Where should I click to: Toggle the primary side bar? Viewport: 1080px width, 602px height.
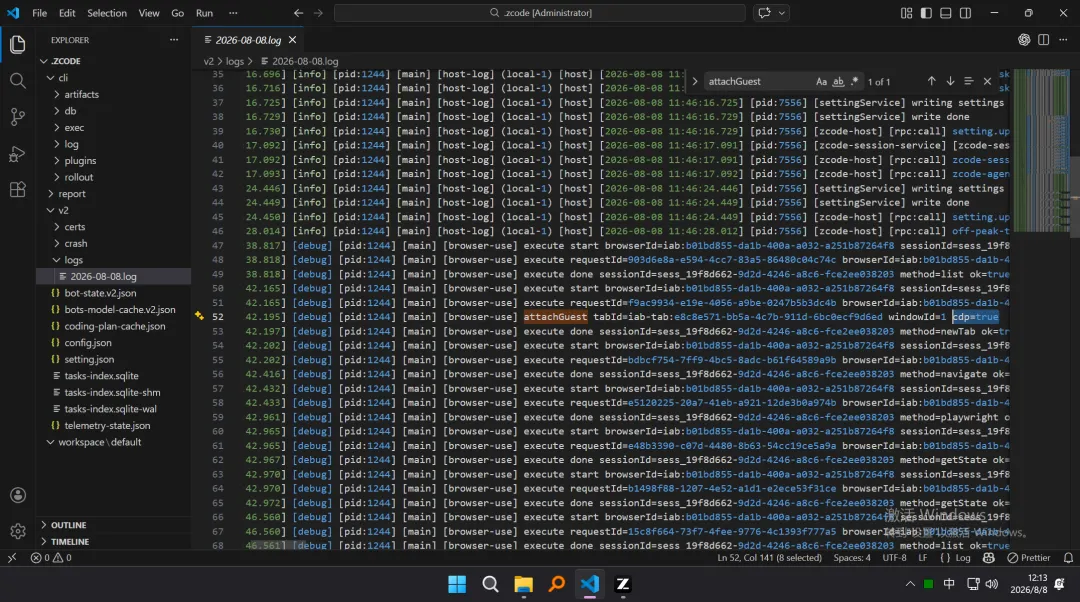click(926, 12)
